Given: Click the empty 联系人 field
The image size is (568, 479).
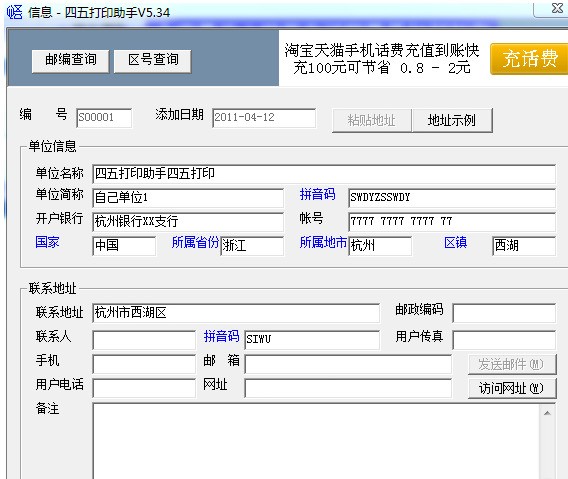Looking at the screenshot, I should pyautogui.click(x=144, y=340).
